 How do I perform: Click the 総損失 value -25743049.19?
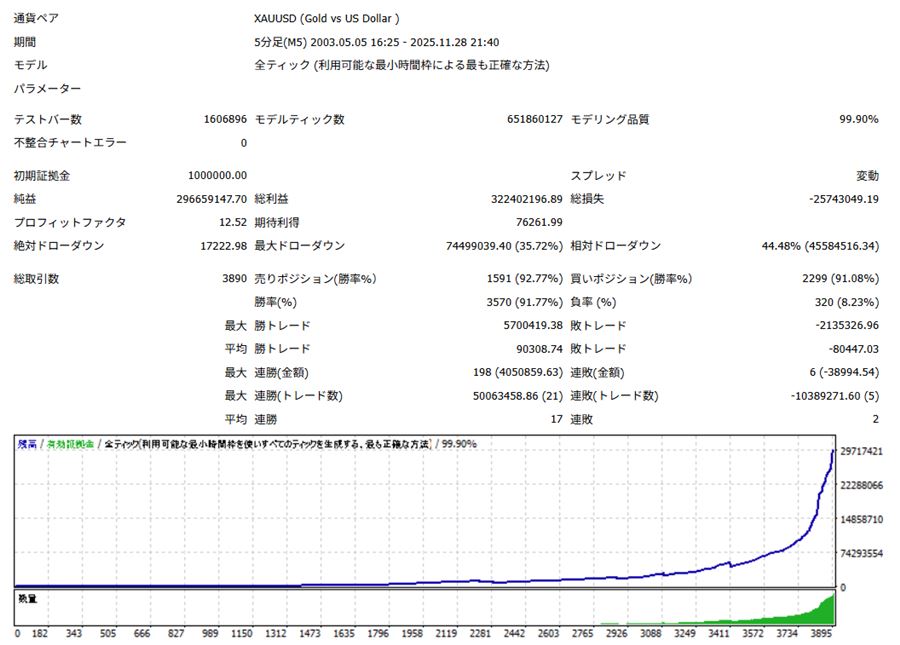tap(844, 199)
